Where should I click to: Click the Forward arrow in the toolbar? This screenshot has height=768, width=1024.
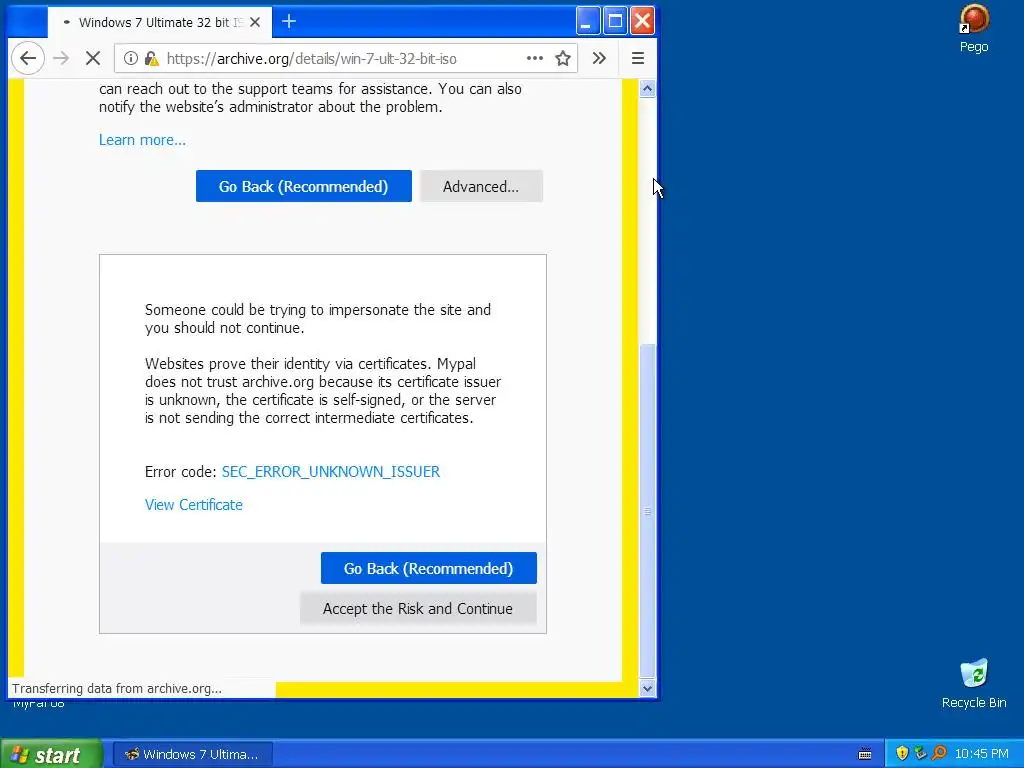click(x=61, y=58)
